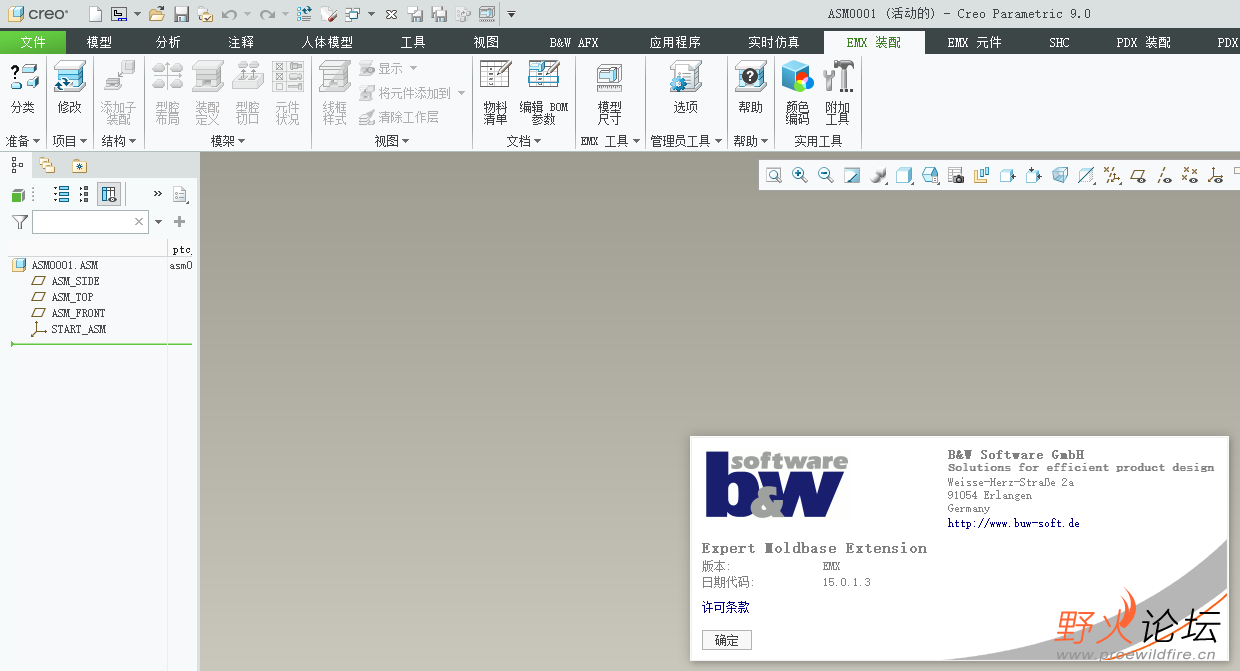
Task: Open a file with the folder icon
Action: click(x=157, y=14)
